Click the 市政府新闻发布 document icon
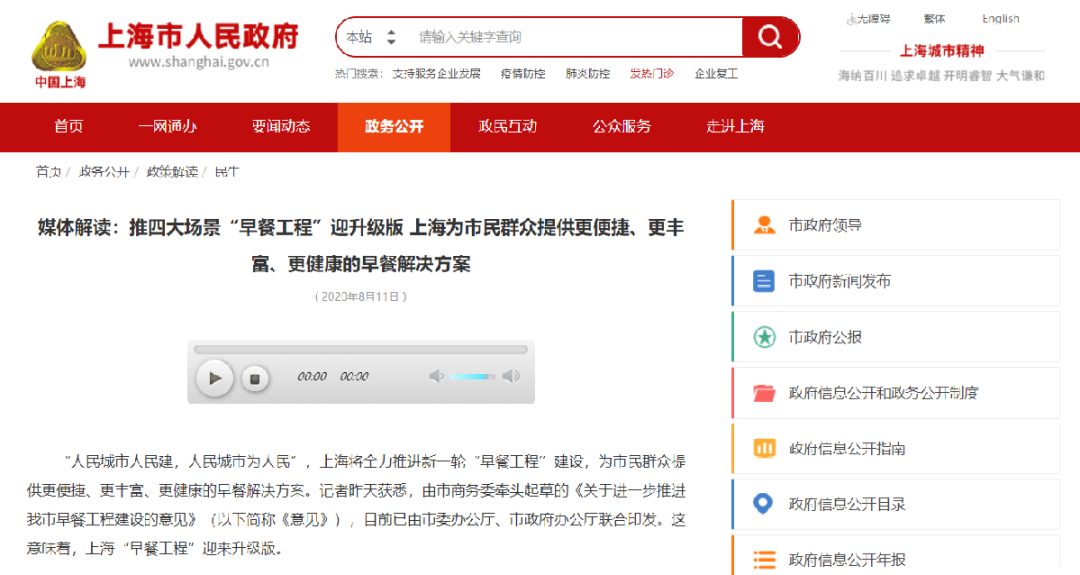This screenshot has height=575, width=1080. tap(765, 281)
